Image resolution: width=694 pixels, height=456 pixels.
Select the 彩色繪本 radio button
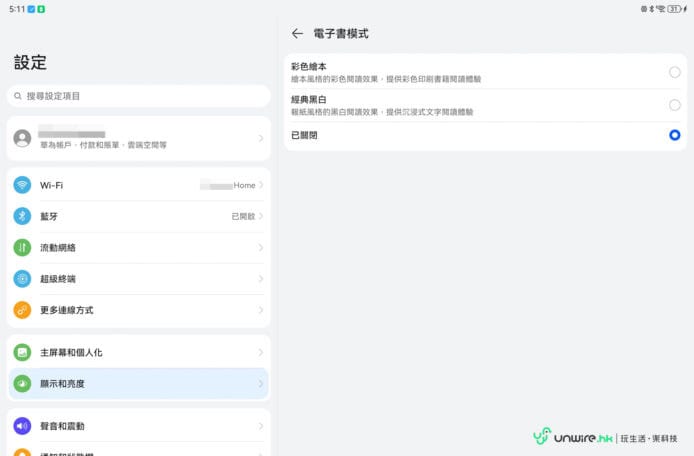coord(674,72)
